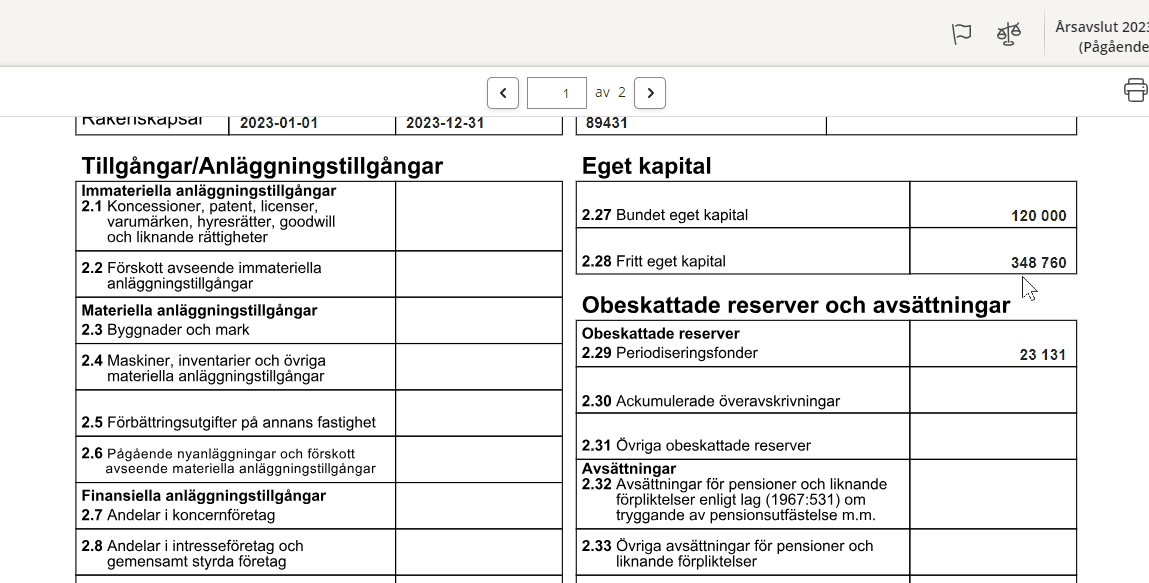This screenshot has height=583, width=1149.
Task: Go to the next page with right chevron
Action: pos(650,93)
